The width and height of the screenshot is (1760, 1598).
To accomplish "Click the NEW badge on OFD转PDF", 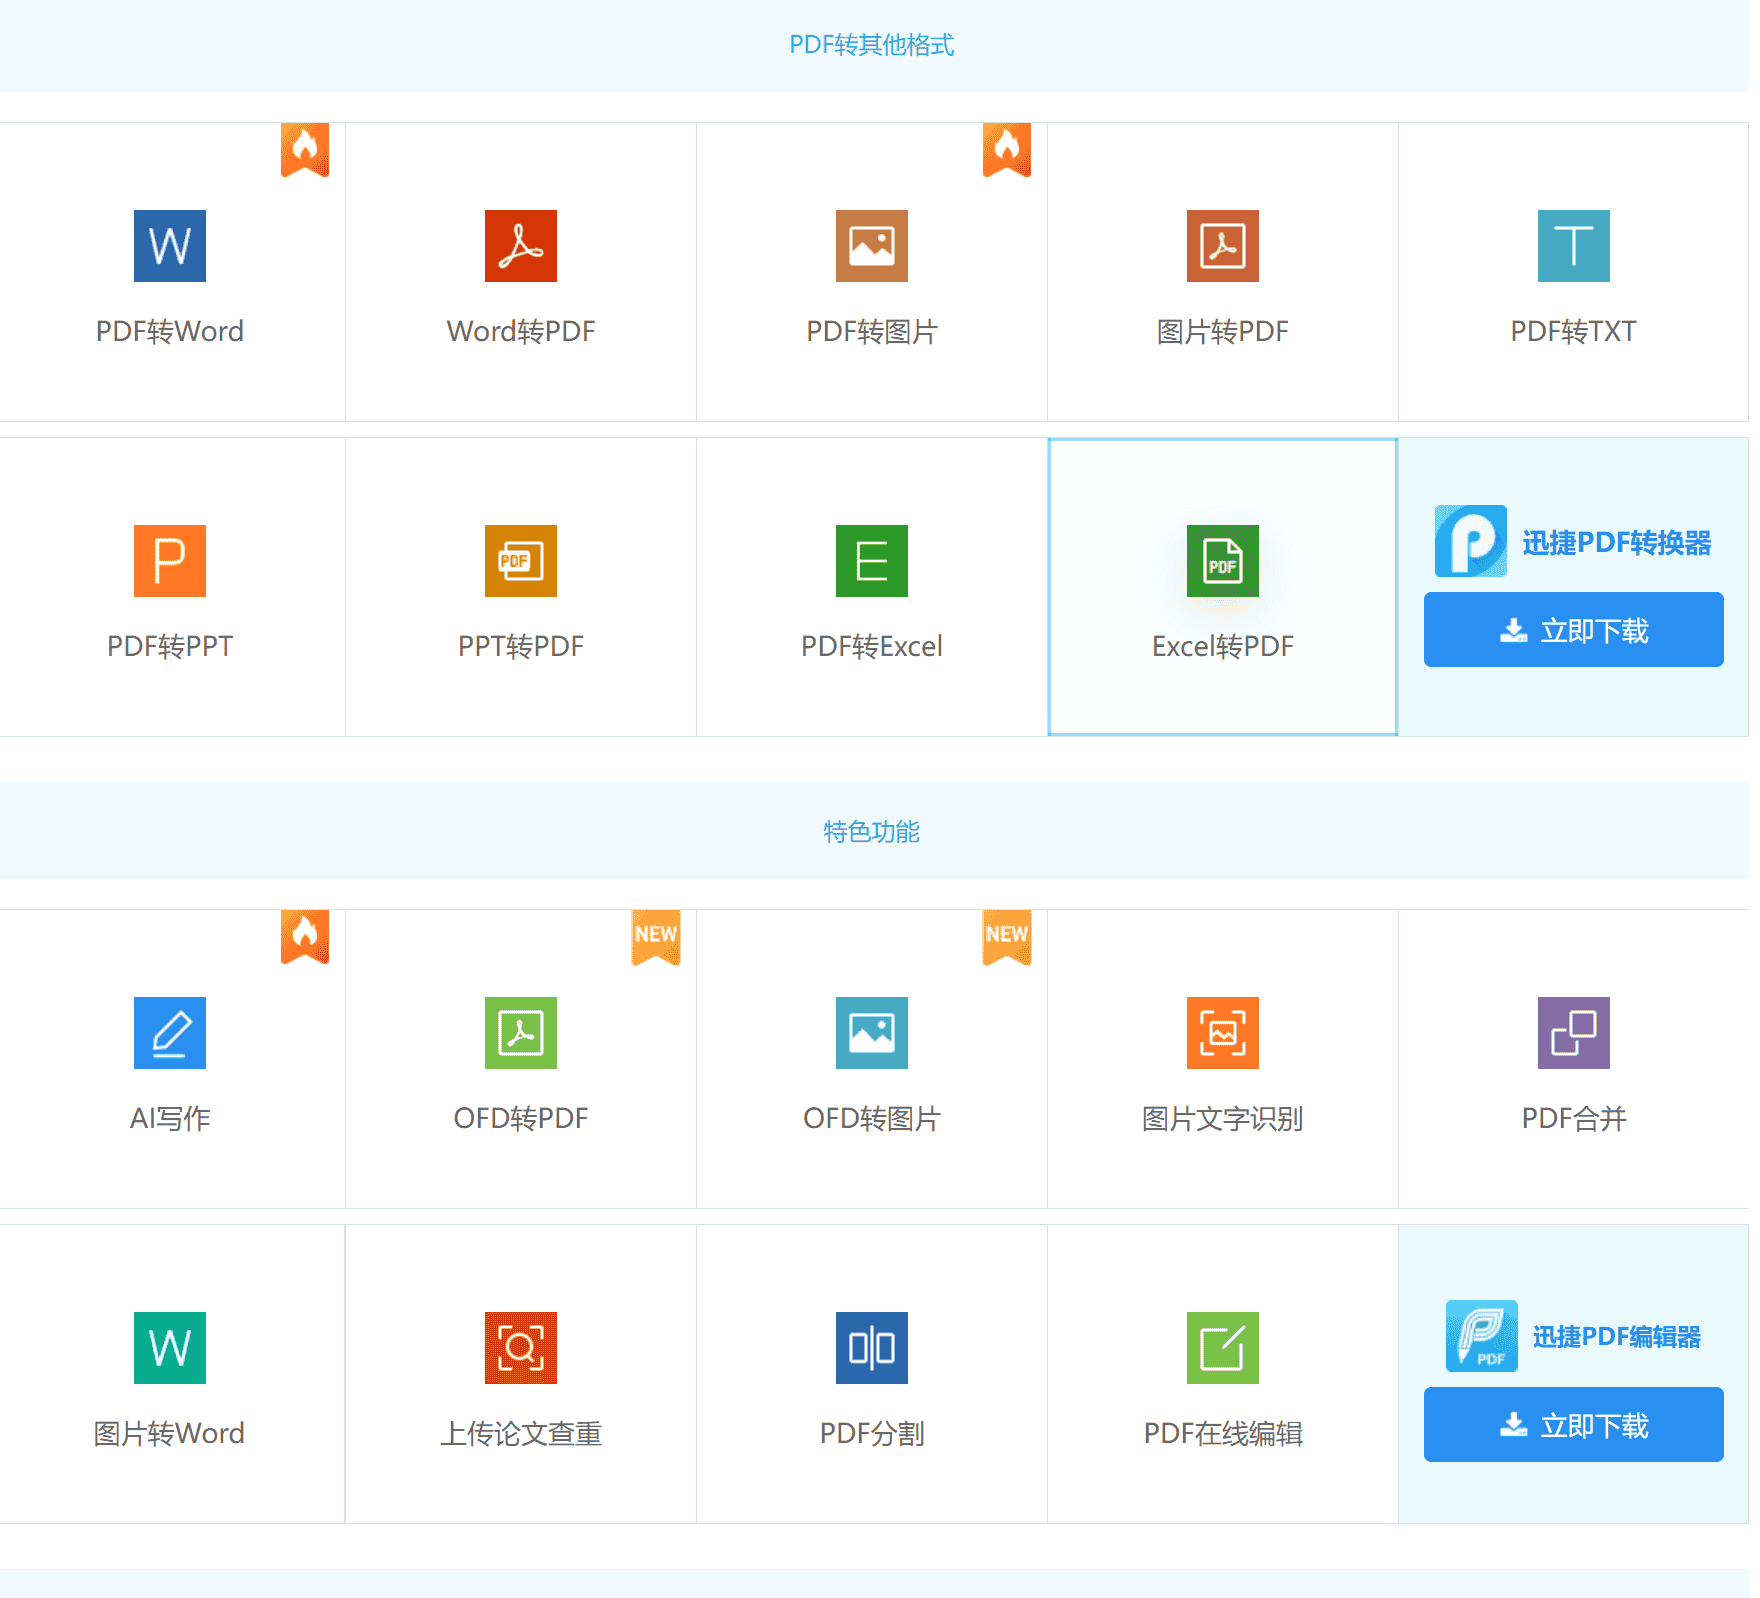I will (656, 937).
